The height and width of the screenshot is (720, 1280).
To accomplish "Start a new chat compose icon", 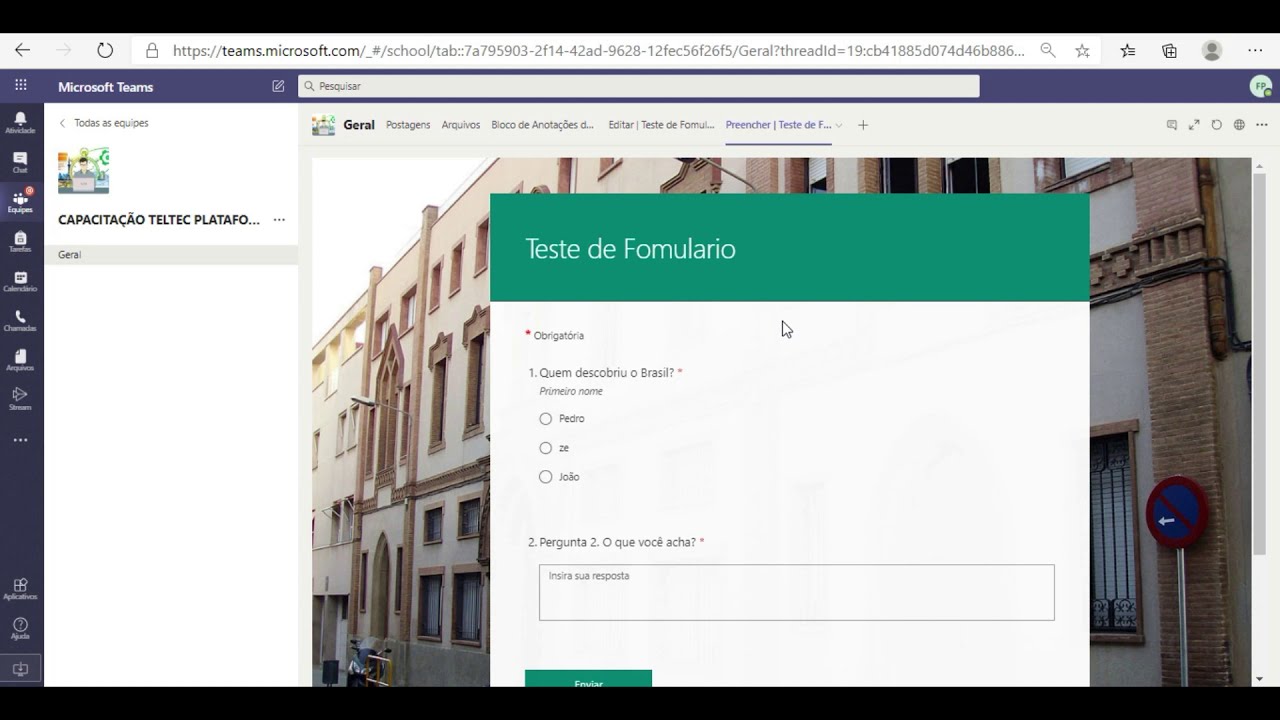I will click(x=278, y=86).
